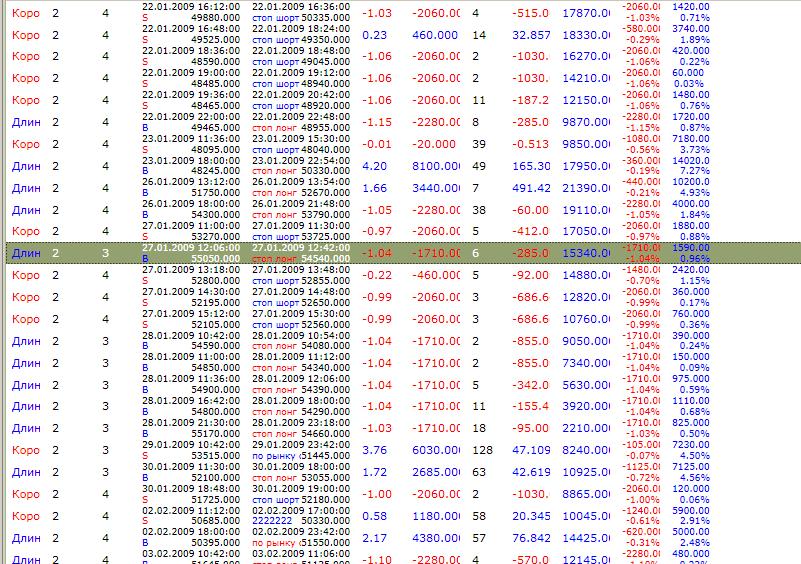This screenshot has height=564, width=801.
Task: Click the per-bar profit 42.619
Action: click(x=531, y=473)
